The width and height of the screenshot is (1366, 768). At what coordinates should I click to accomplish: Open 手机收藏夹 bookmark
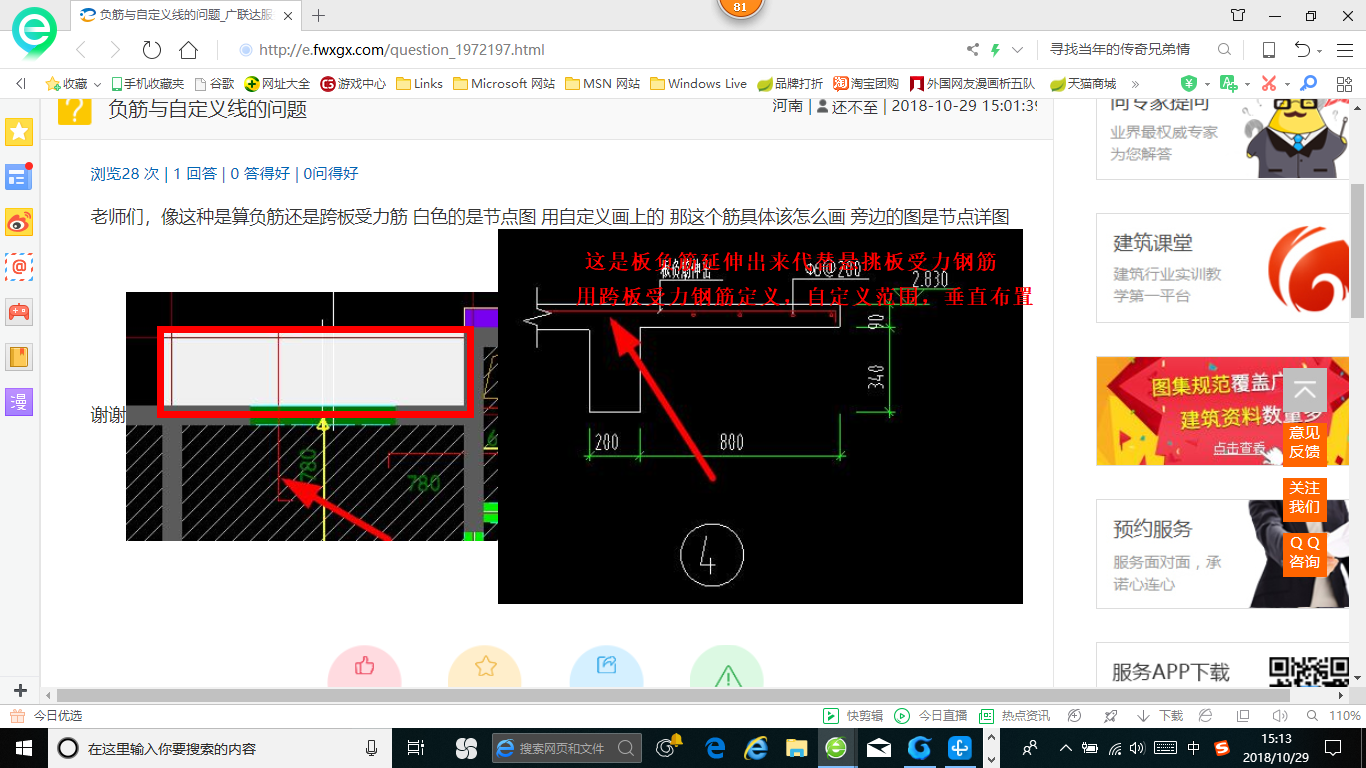tap(147, 84)
